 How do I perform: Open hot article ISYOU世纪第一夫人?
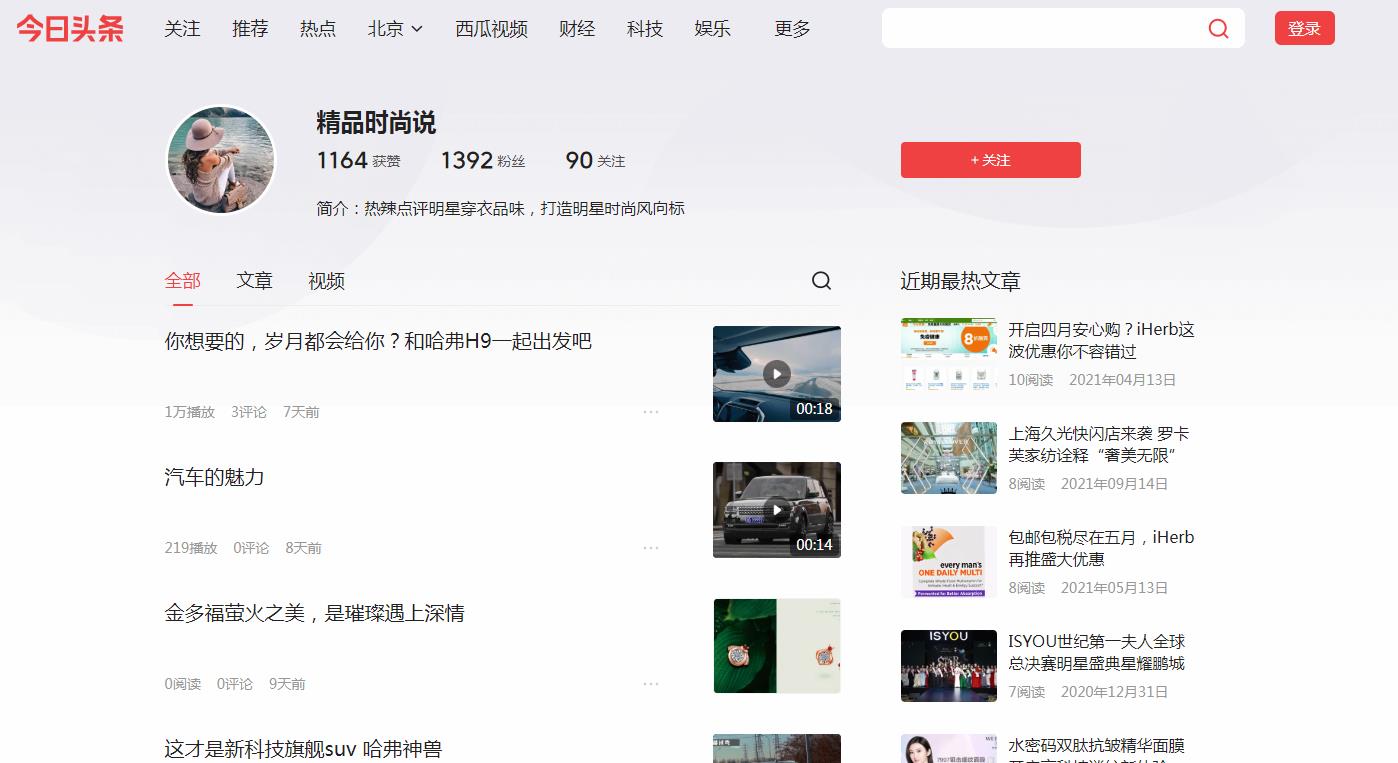click(x=1096, y=652)
